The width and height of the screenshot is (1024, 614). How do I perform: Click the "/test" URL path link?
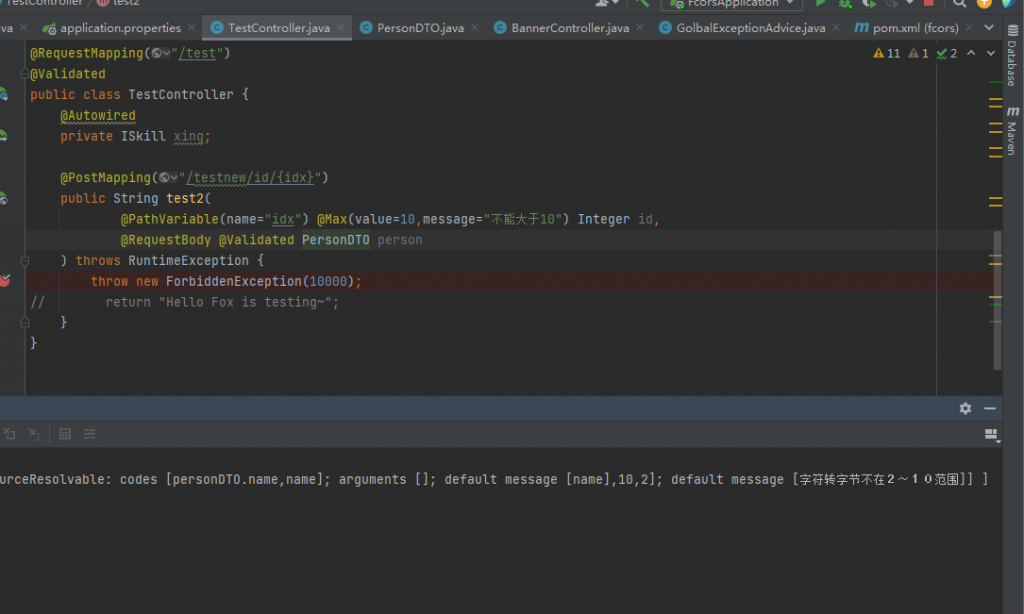(x=197, y=53)
